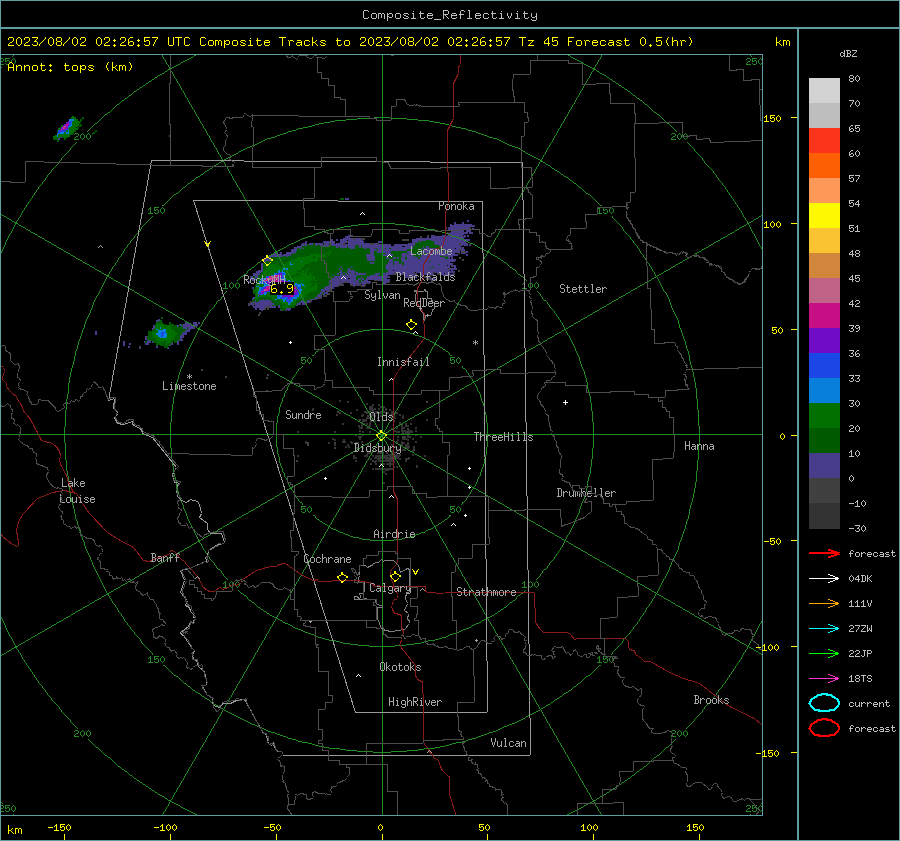Click the Airdrie city label
This screenshot has width=900, height=841.
394,534
